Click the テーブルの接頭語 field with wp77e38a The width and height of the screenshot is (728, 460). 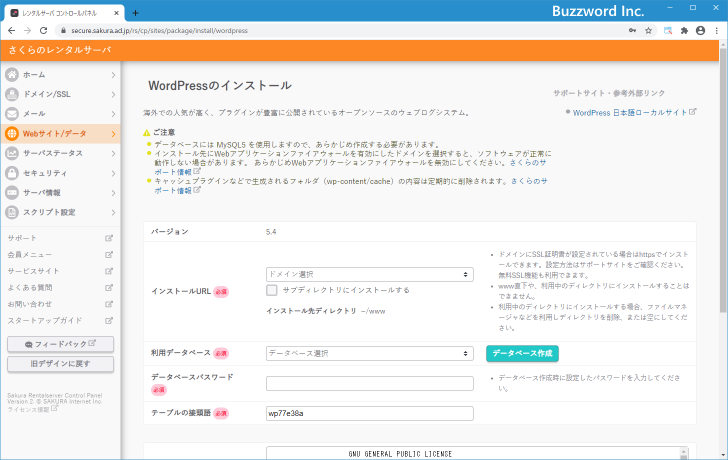tap(370, 413)
